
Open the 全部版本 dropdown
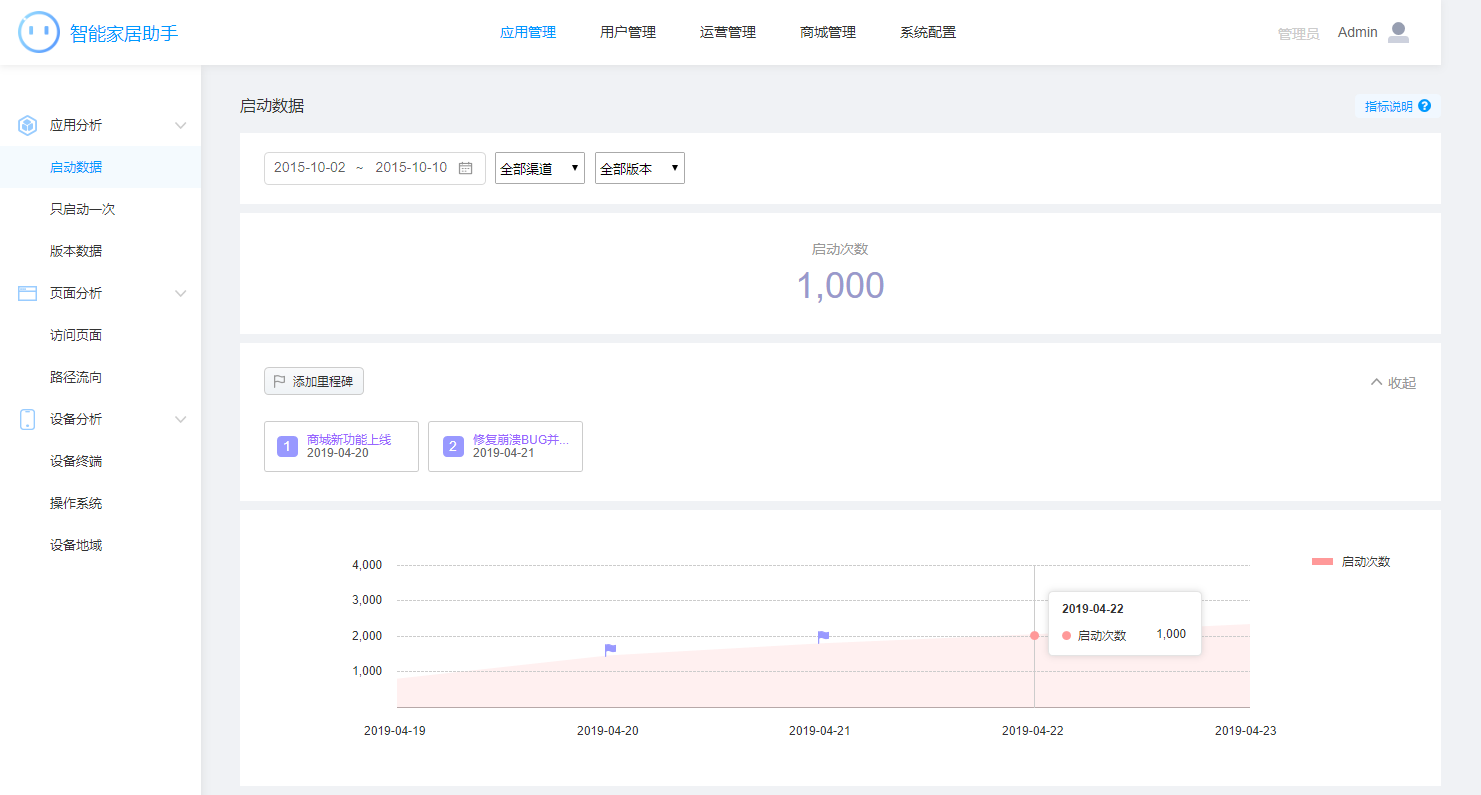(640, 169)
